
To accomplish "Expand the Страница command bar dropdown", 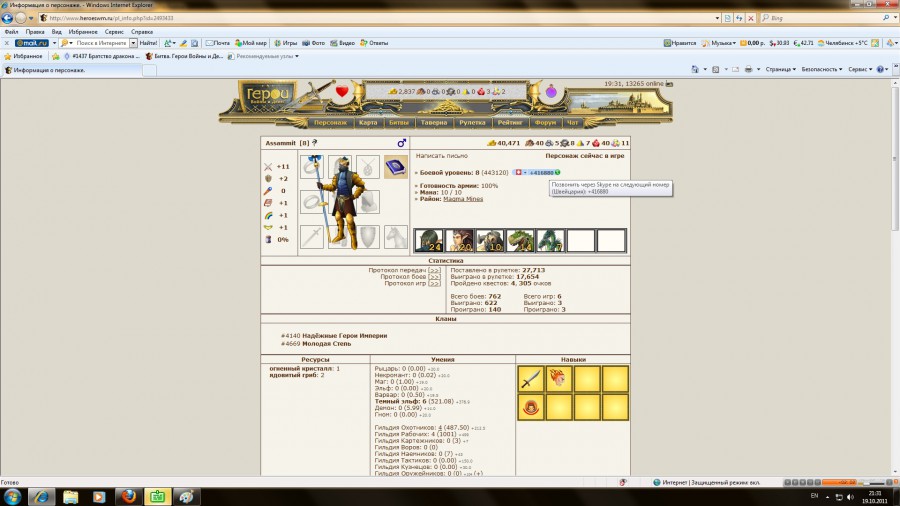I will pyautogui.click(x=781, y=69).
